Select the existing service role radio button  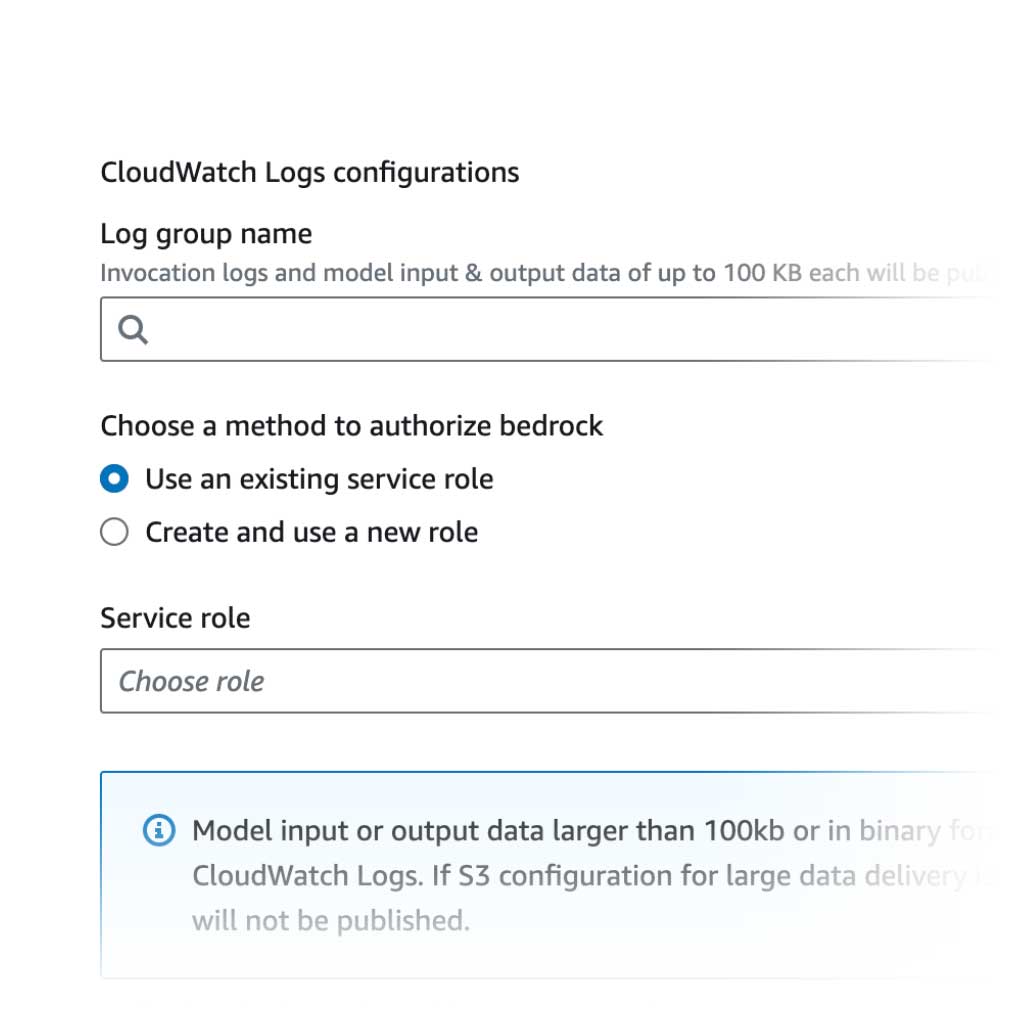[x=115, y=479]
